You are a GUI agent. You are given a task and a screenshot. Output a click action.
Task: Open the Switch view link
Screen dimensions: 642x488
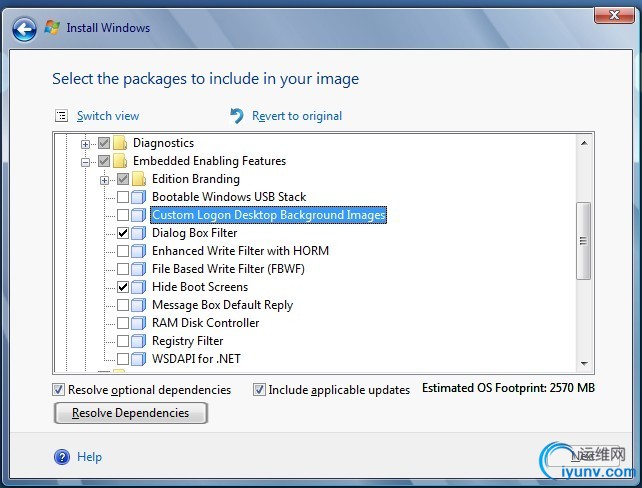pyautogui.click(x=108, y=116)
